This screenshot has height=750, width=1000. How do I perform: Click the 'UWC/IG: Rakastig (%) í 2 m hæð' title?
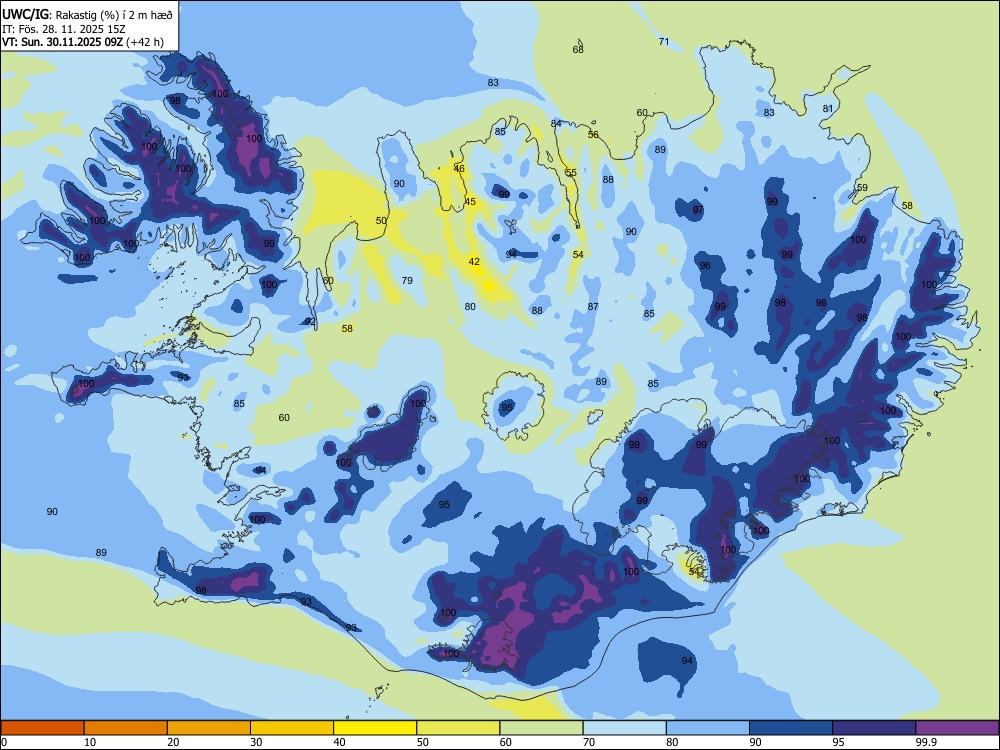87,14
